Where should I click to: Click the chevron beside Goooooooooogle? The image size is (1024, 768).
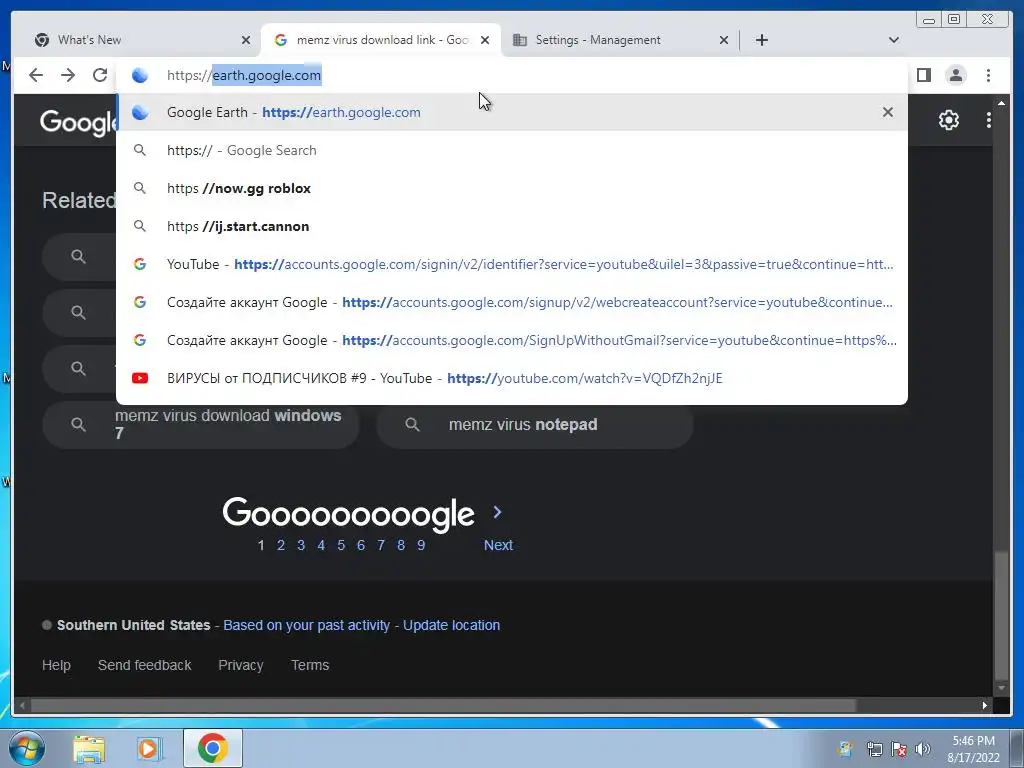(498, 512)
